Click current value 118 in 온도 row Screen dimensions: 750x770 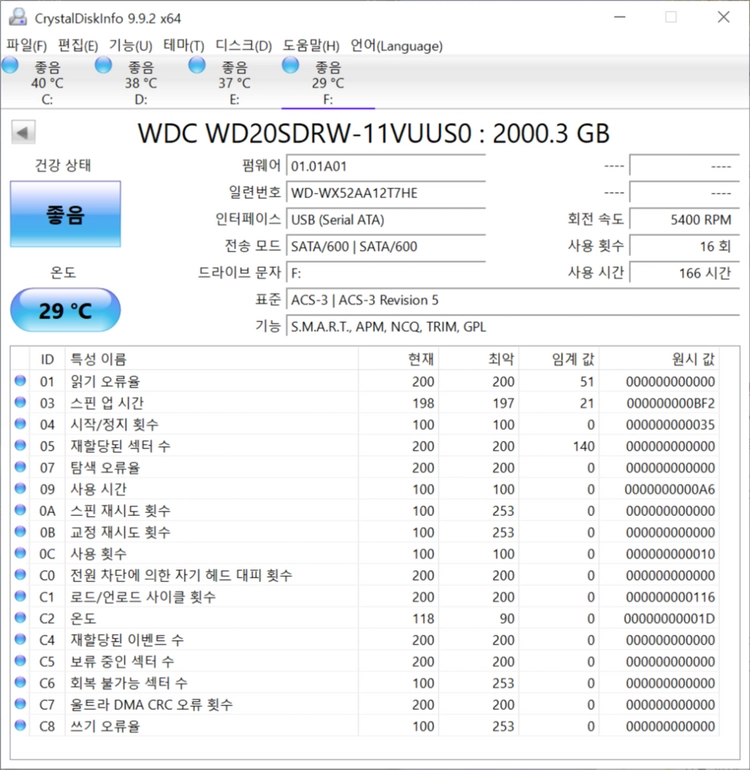point(423,618)
